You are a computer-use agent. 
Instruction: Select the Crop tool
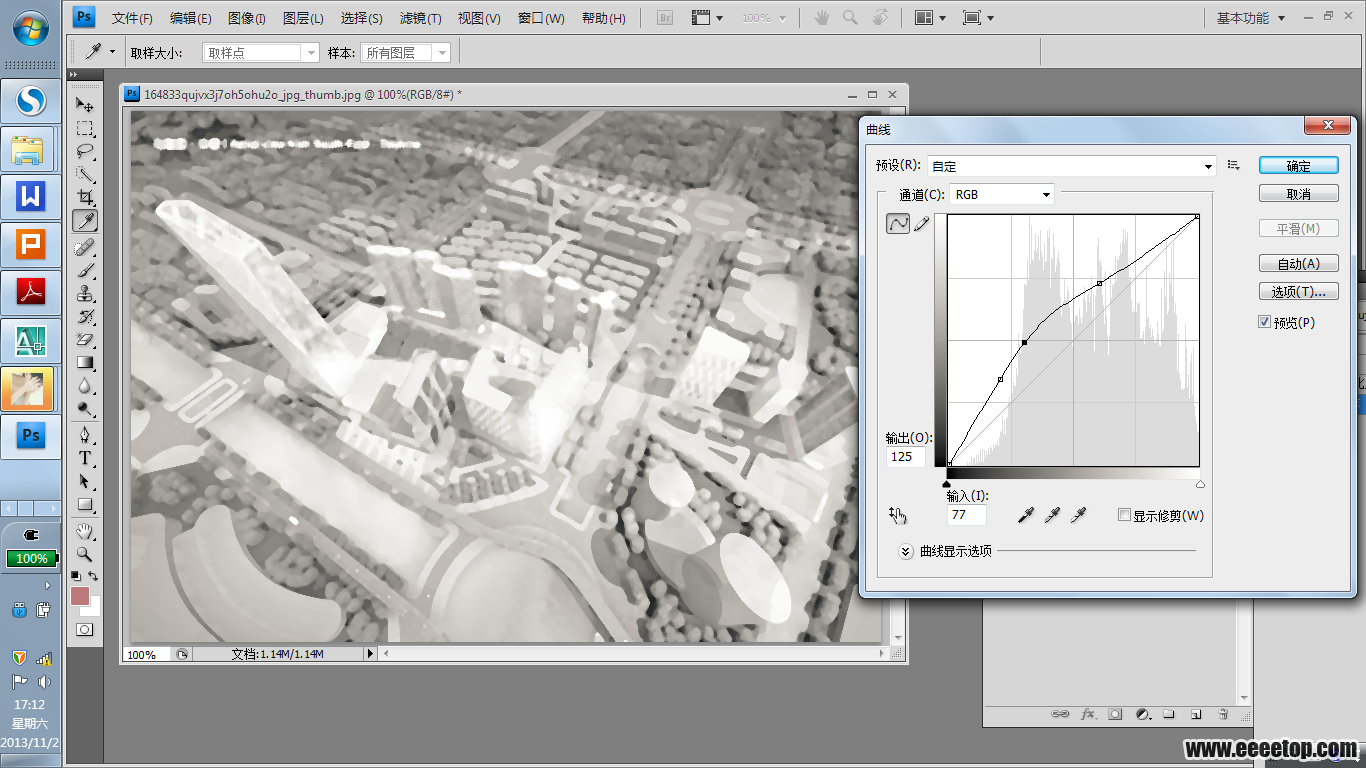pos(85,198)
